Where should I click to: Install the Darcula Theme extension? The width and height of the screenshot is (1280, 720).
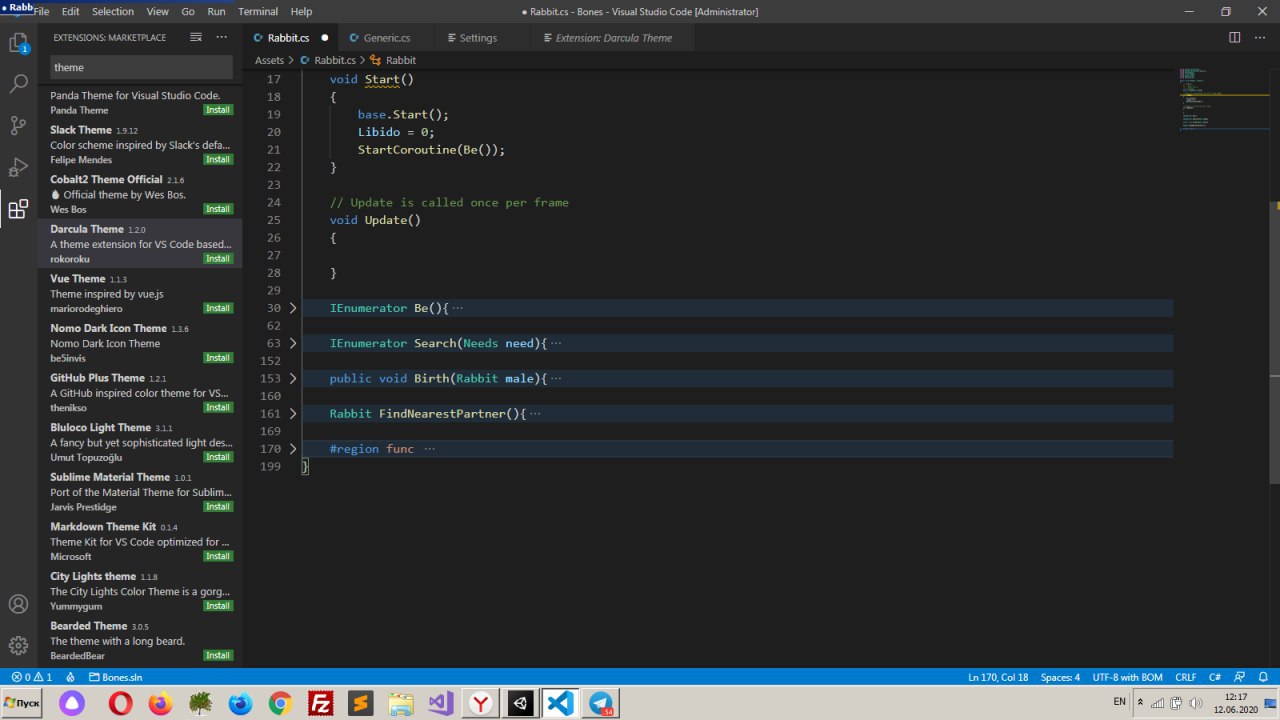218,258
